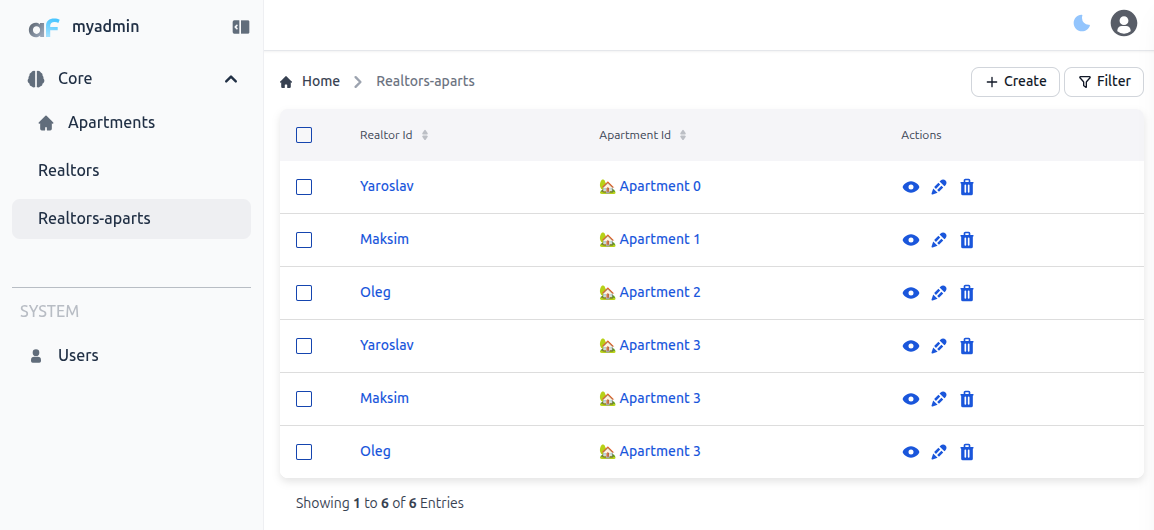
Task: Tick the checkbox for the Apartment 0 row
Action: pos(304,187)
